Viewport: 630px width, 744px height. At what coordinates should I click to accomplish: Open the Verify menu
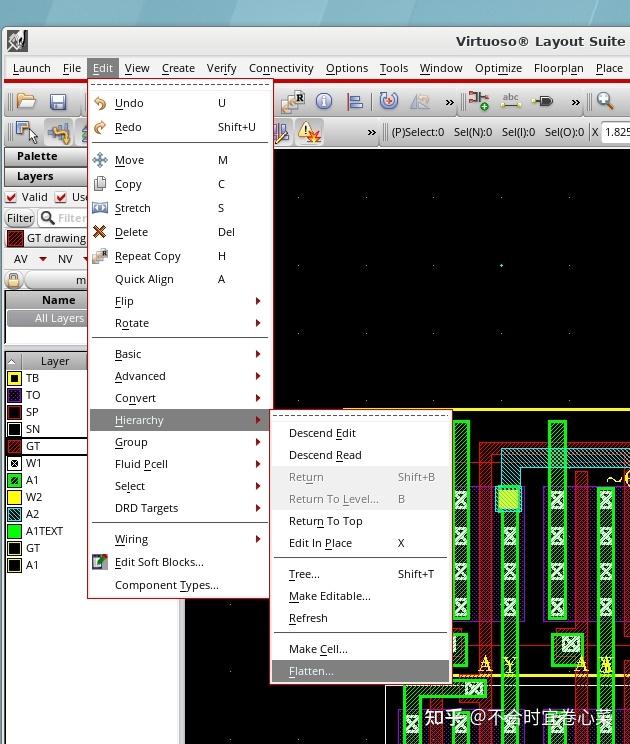point(221,68)
